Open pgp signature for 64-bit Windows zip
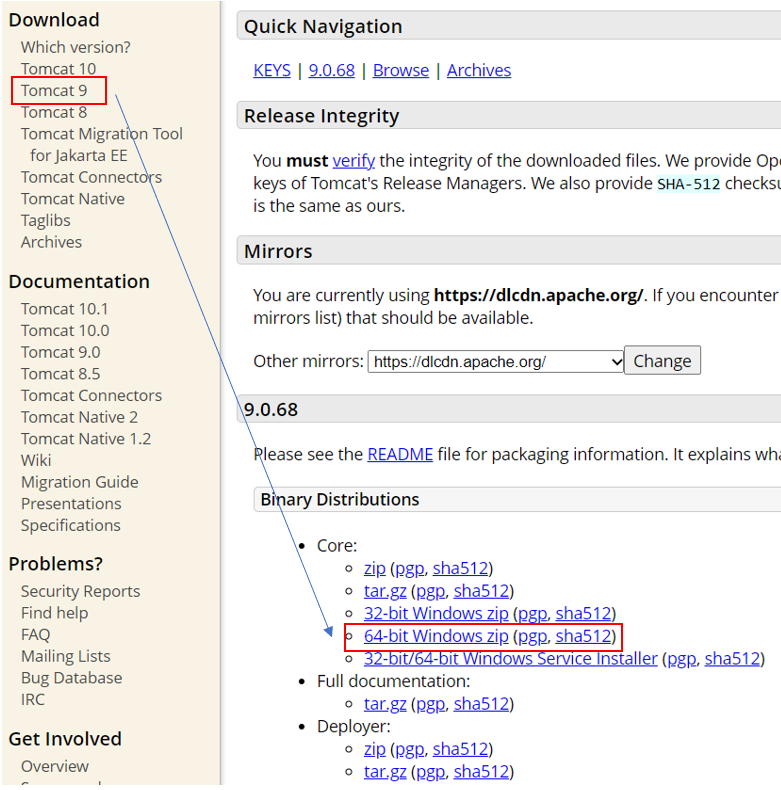The height and width of the screenshot is (790, 781). click(533, 636)
